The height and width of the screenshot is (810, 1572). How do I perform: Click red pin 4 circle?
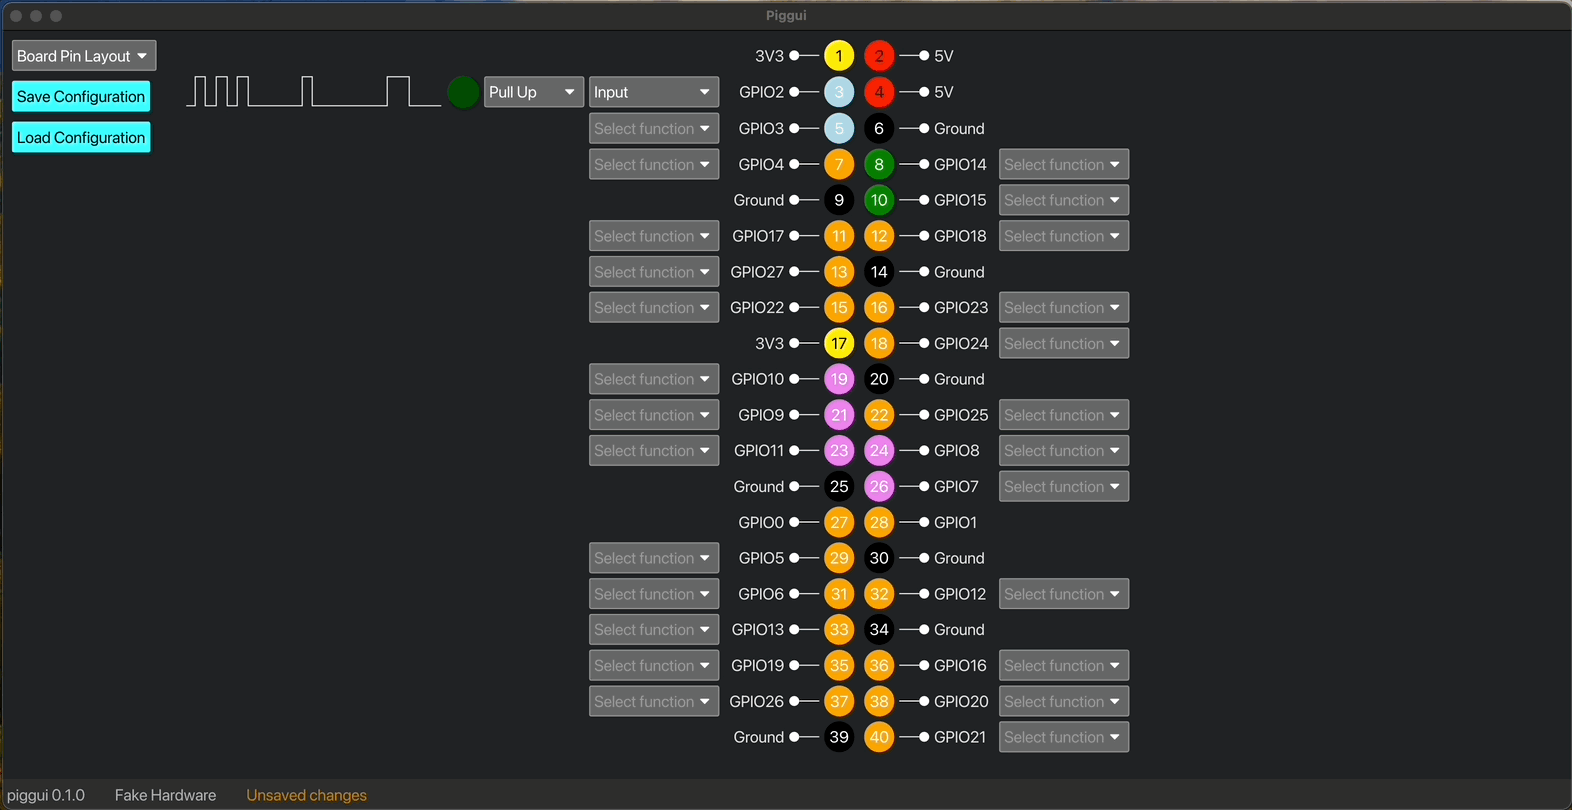(879, 92)
